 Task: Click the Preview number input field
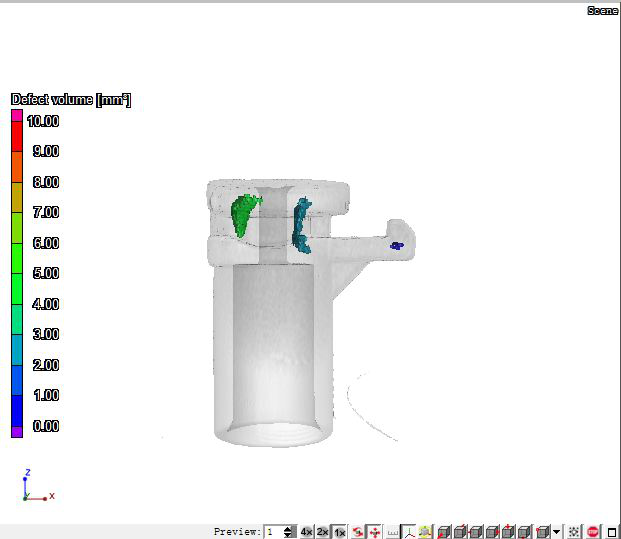point(273,532)
